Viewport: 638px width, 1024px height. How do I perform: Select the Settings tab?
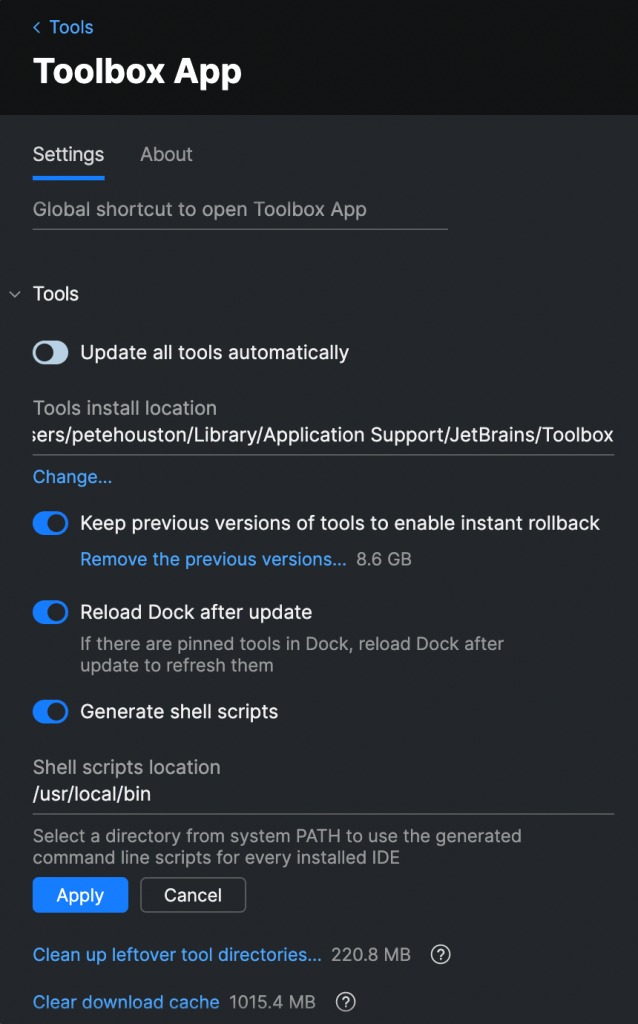pos(68,155)
